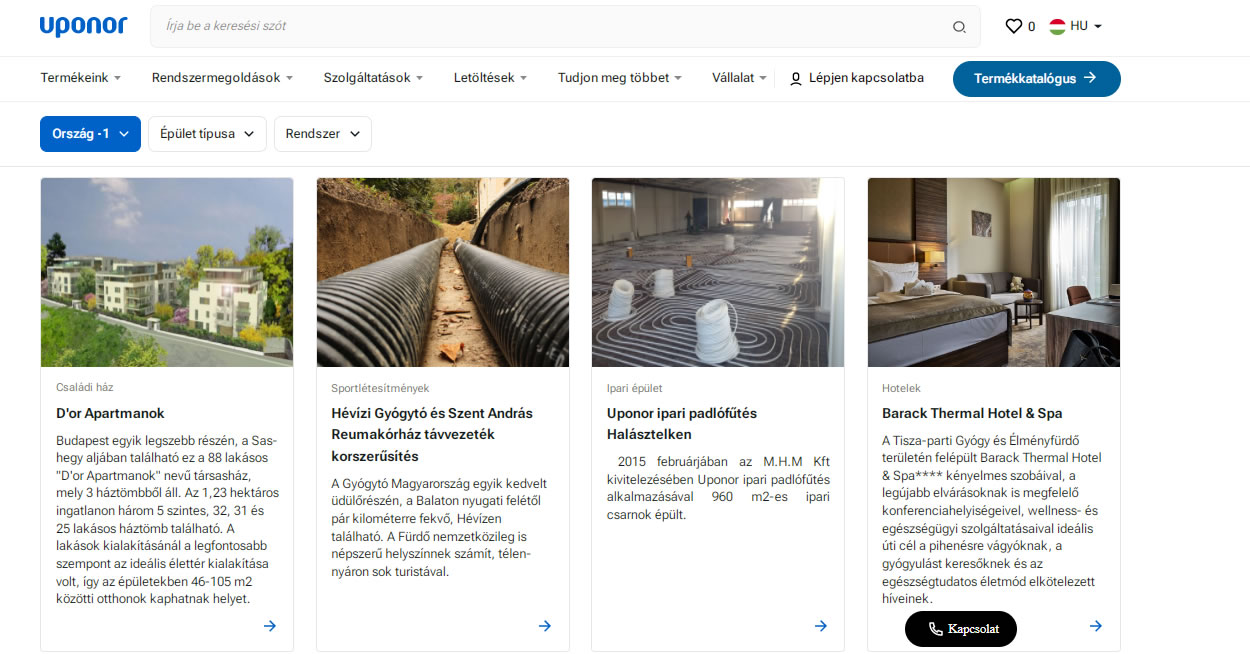The width and height of the screenshot is (1250, 654).
Task: Expand the Termékeink menu
Action: coord(80,77)
